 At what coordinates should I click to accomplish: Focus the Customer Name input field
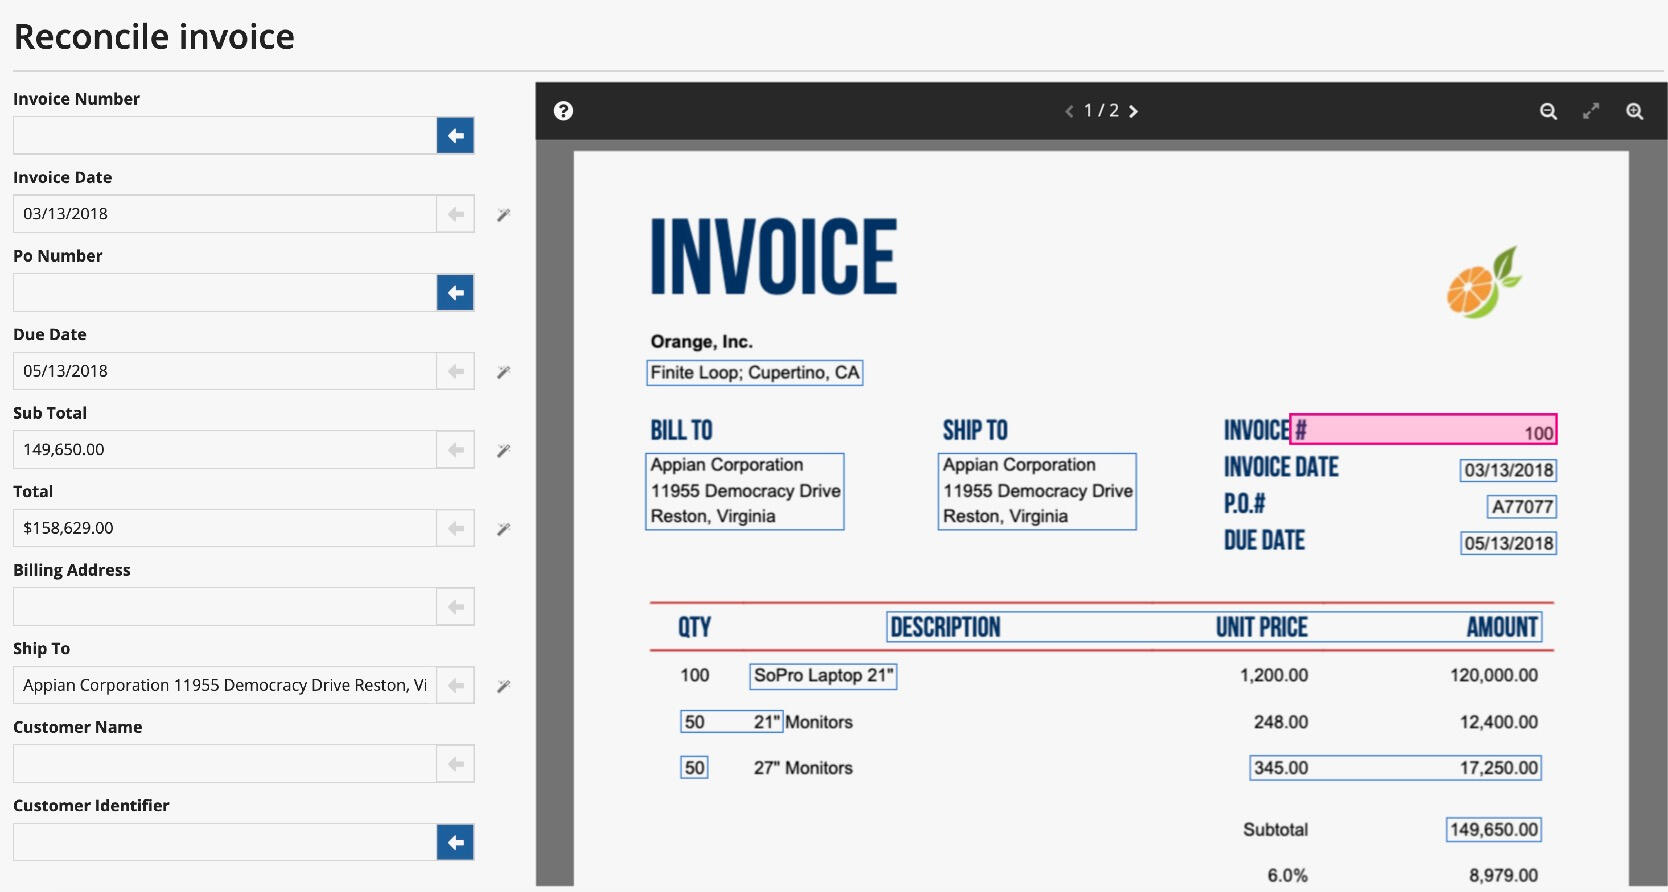[x=224, y=764]
